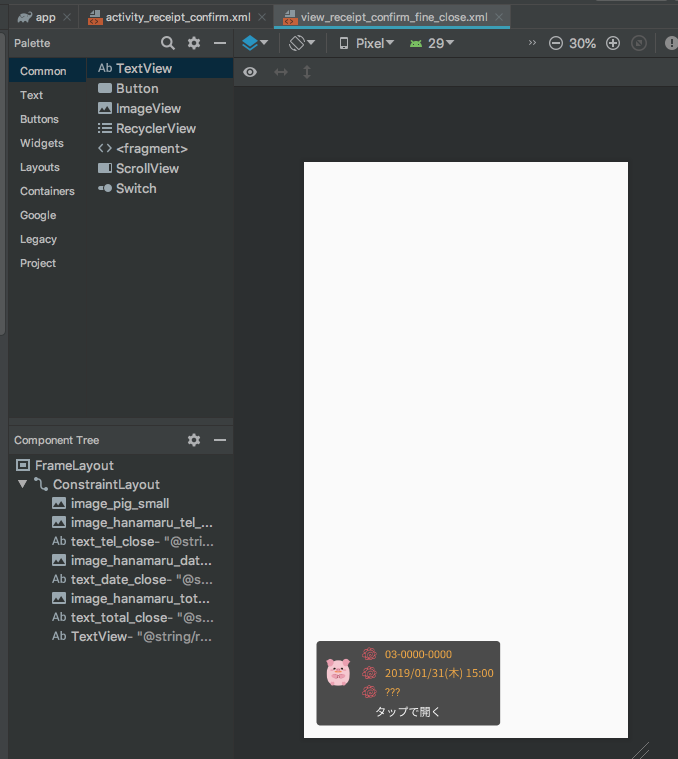The image size is (678, 759).
Task: Pick RecyclerView from the palette
Action: pyautogui.click(x=160, y=128)
